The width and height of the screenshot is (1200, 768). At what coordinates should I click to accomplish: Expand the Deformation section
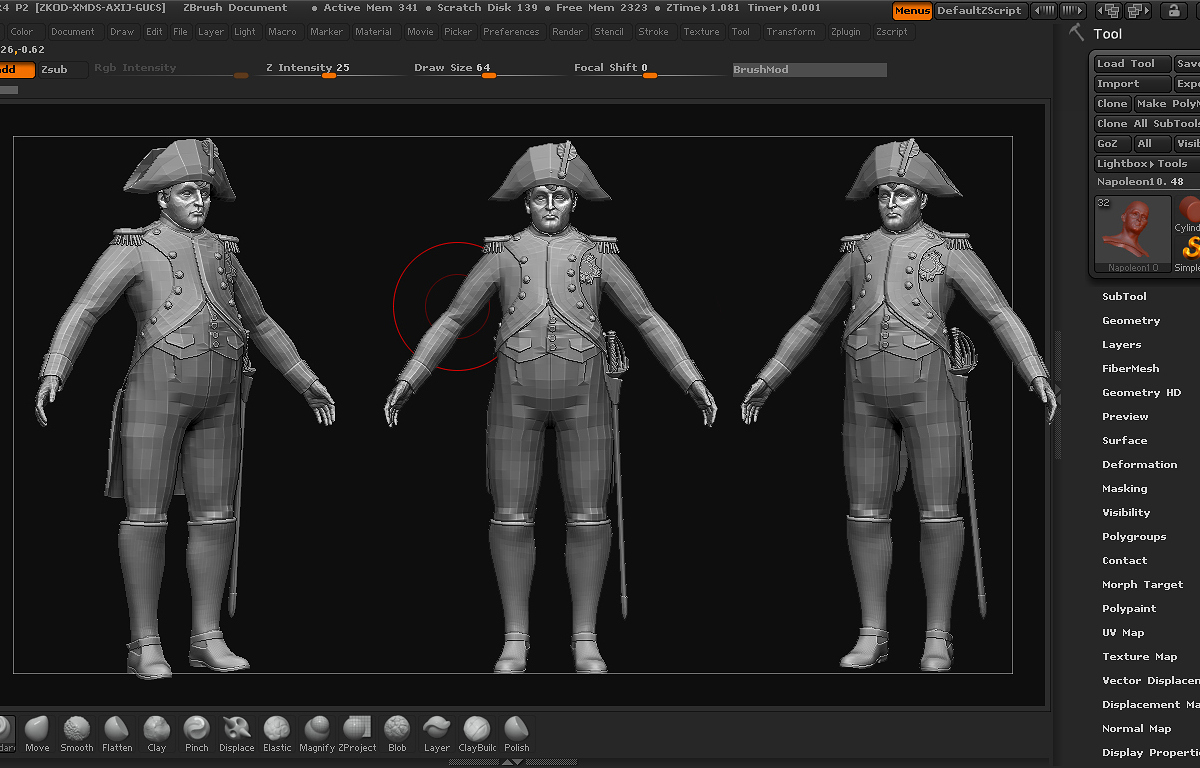[1139, 465]
